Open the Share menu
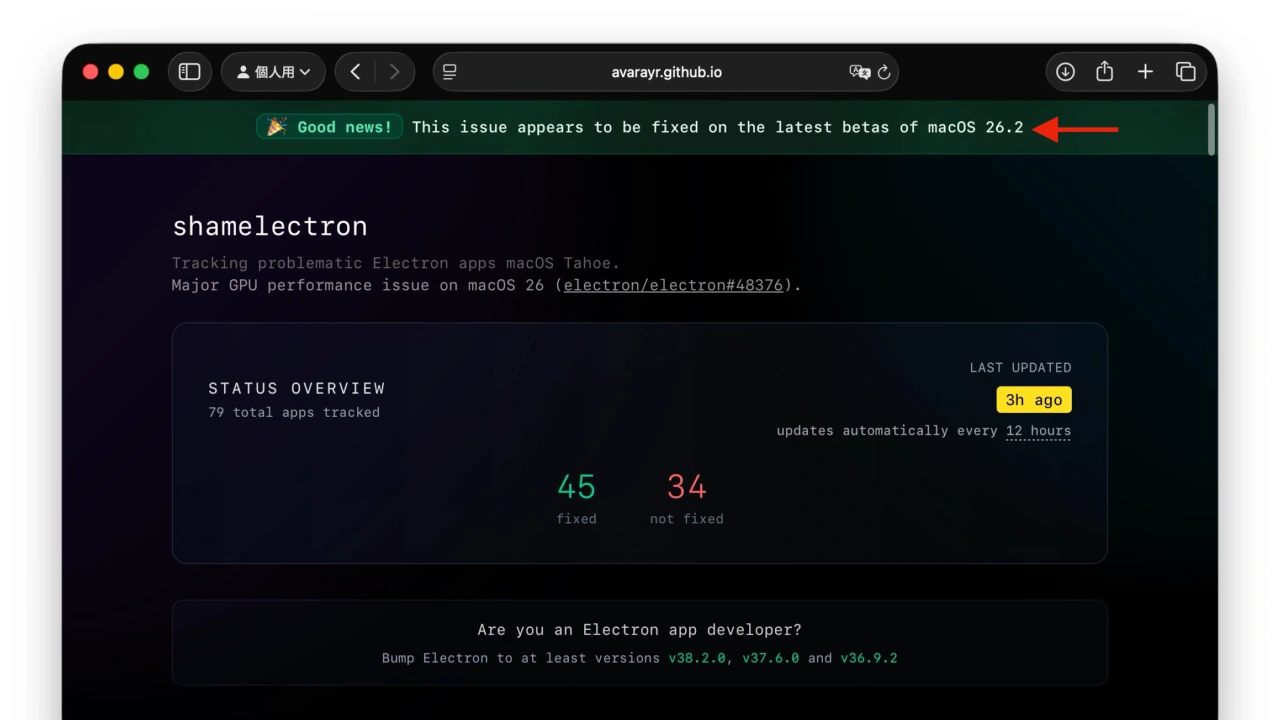The width and height of the screenshot is (1280, 720). 1104,72
